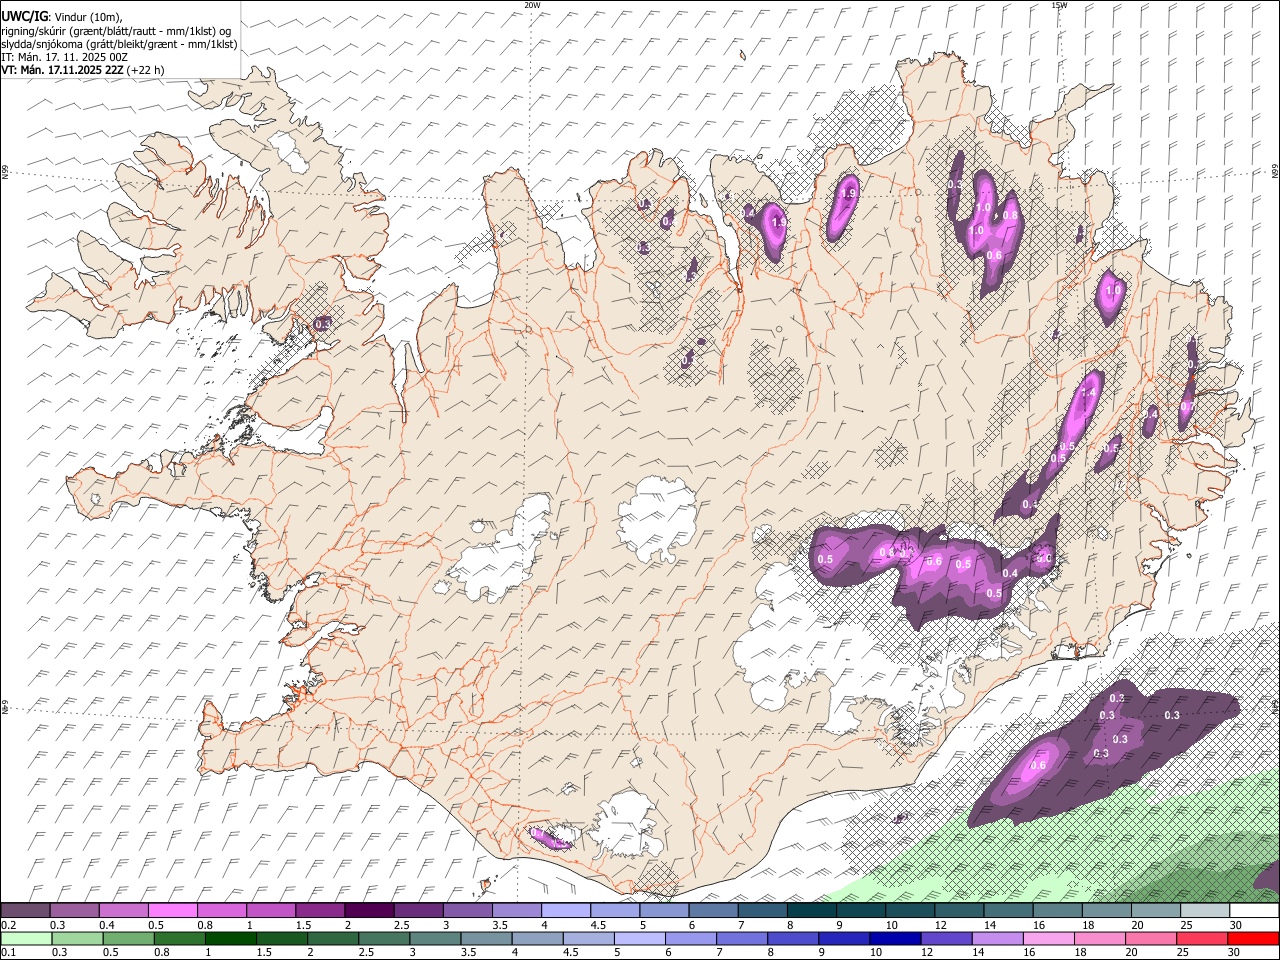Click the 'rigning/skúrir (grænt/blátt/rautt' legend line
The image size is (1280, 960).
[116, 31]
